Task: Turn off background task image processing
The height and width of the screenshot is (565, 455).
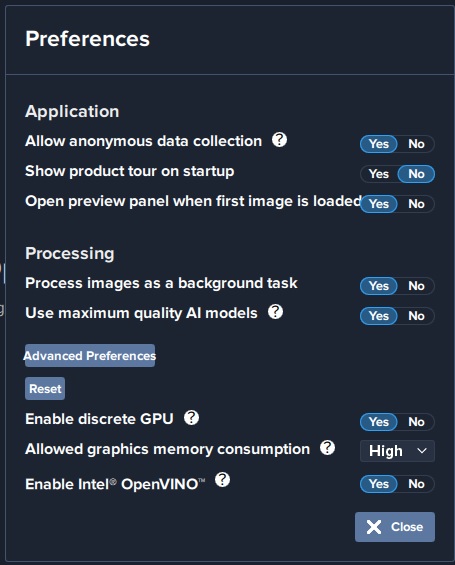Action: pyautogui.click(x=416, y=286)
